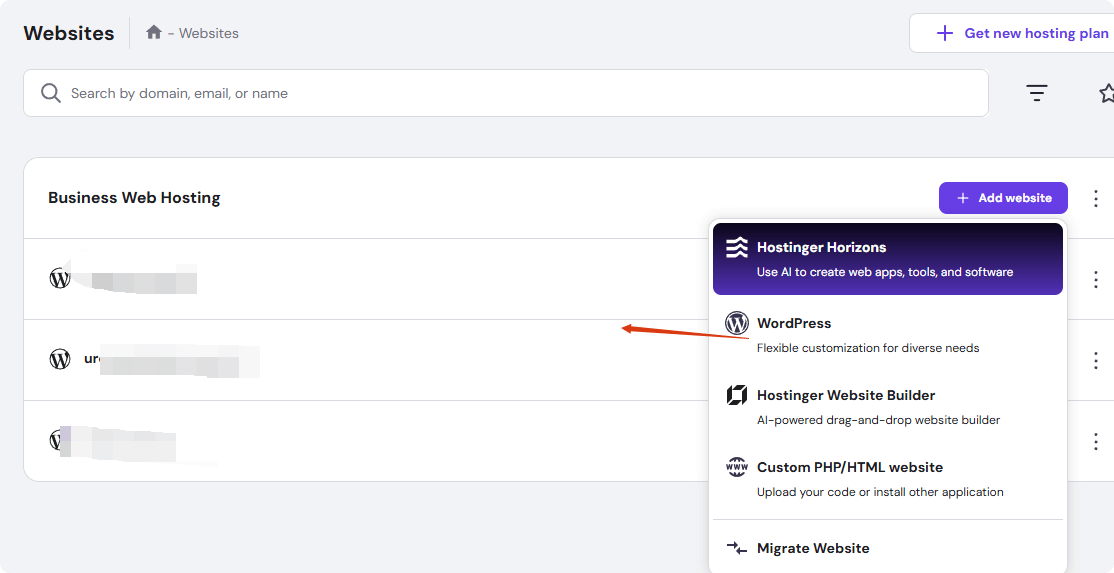Viewport: 1114px width, 573px height.
Task: Click the Migrate Website arrows icon
Action: pos(737,548)
